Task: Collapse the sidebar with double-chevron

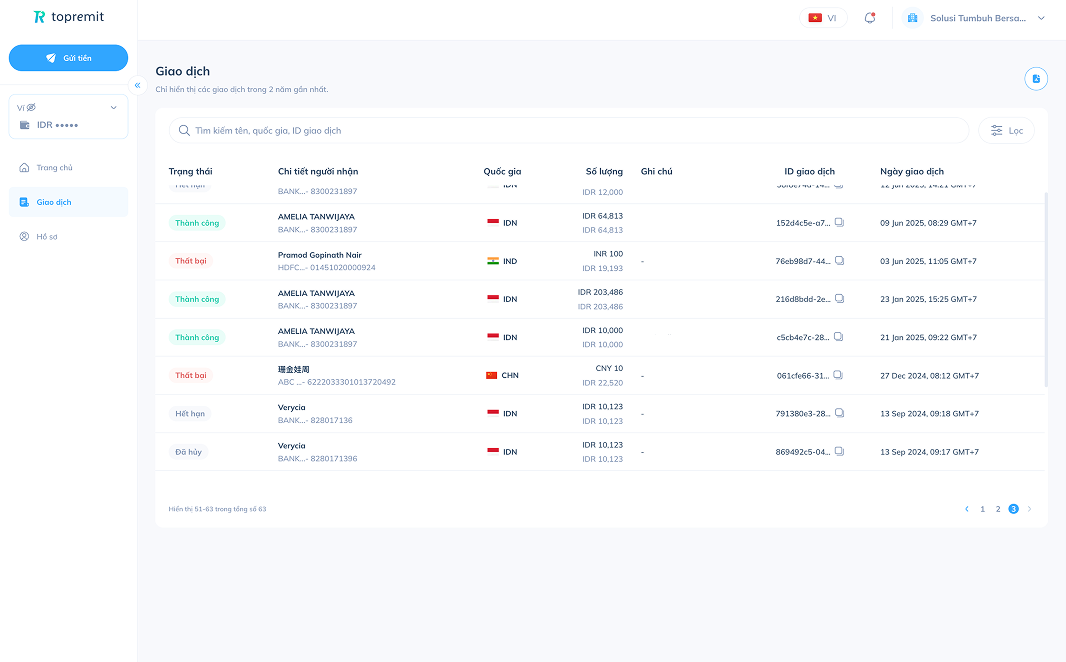Action: [137, 85]
